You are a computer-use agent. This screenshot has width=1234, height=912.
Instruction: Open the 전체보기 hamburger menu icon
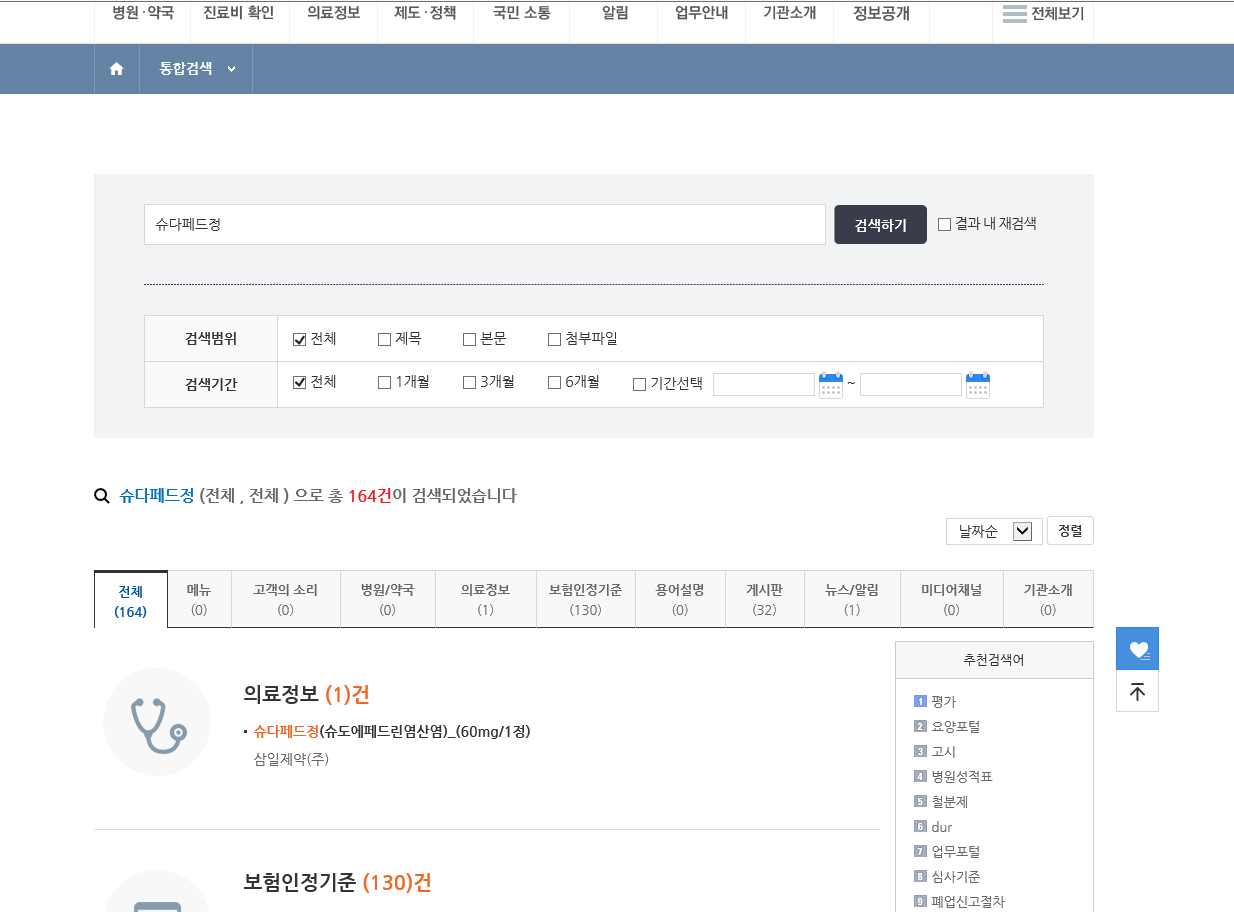point(1015,14)
